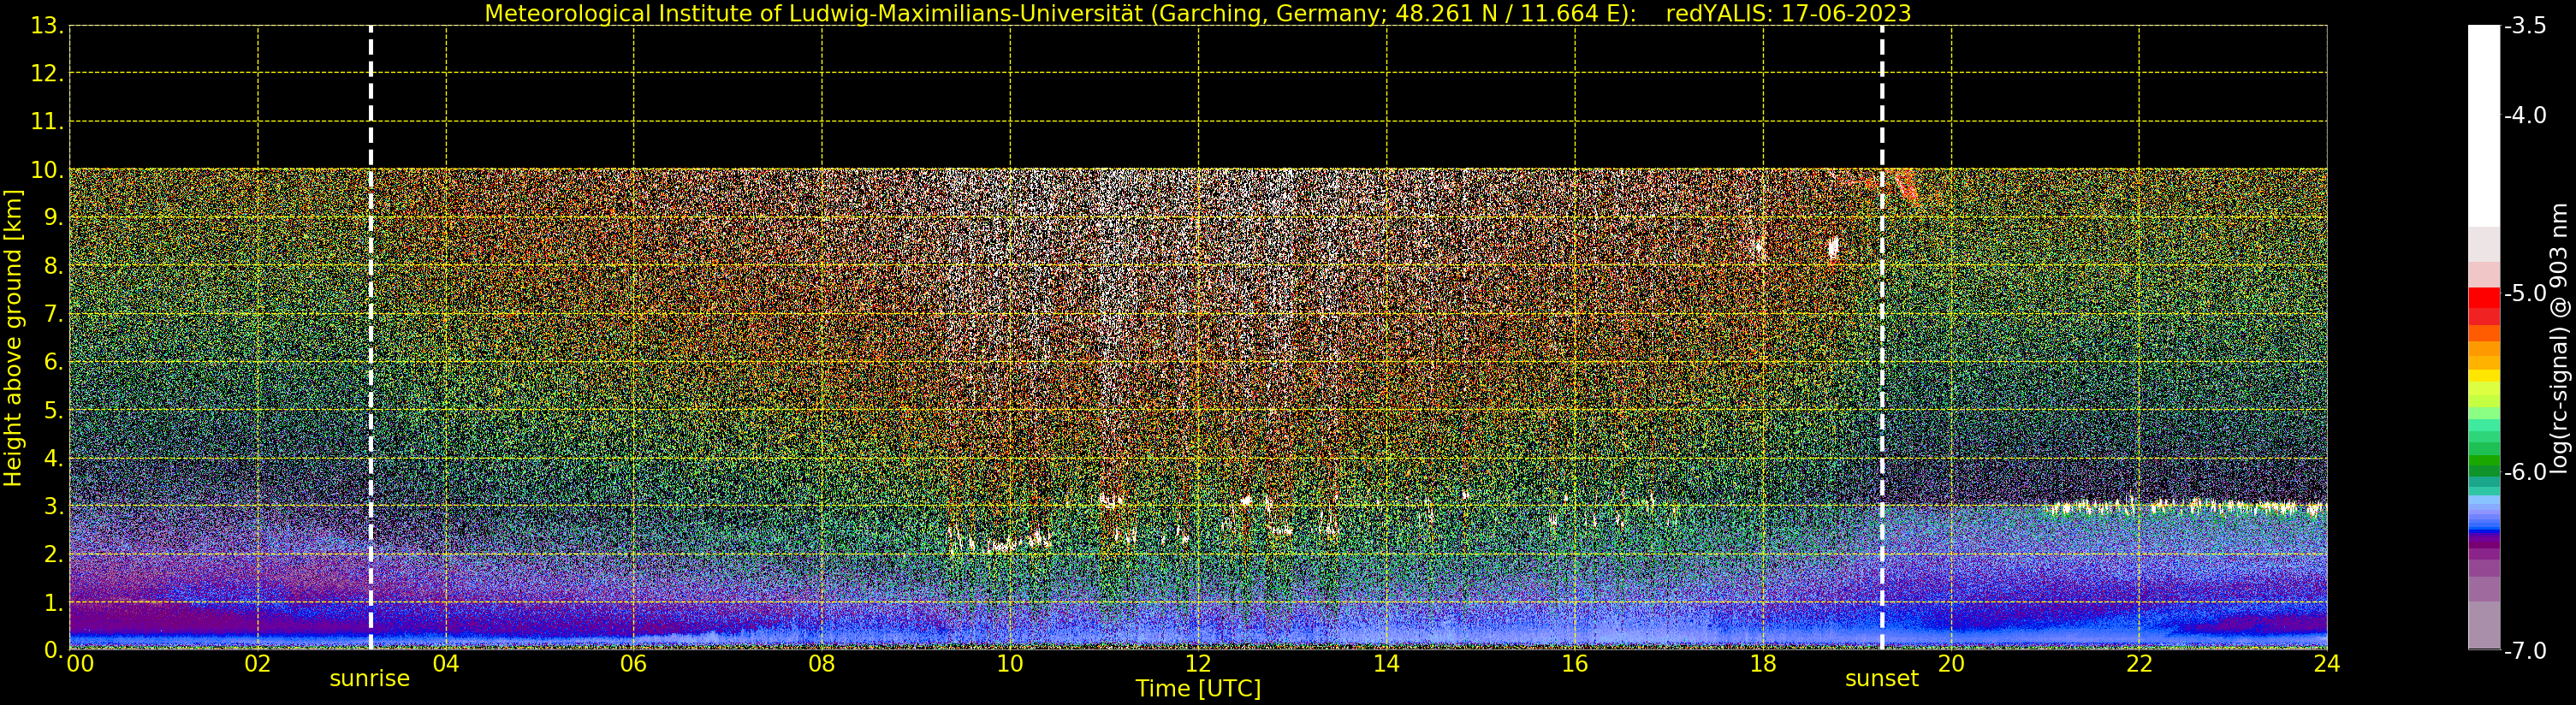
Task: Select x-axis tick label '20'
Action: point(1951,664)
